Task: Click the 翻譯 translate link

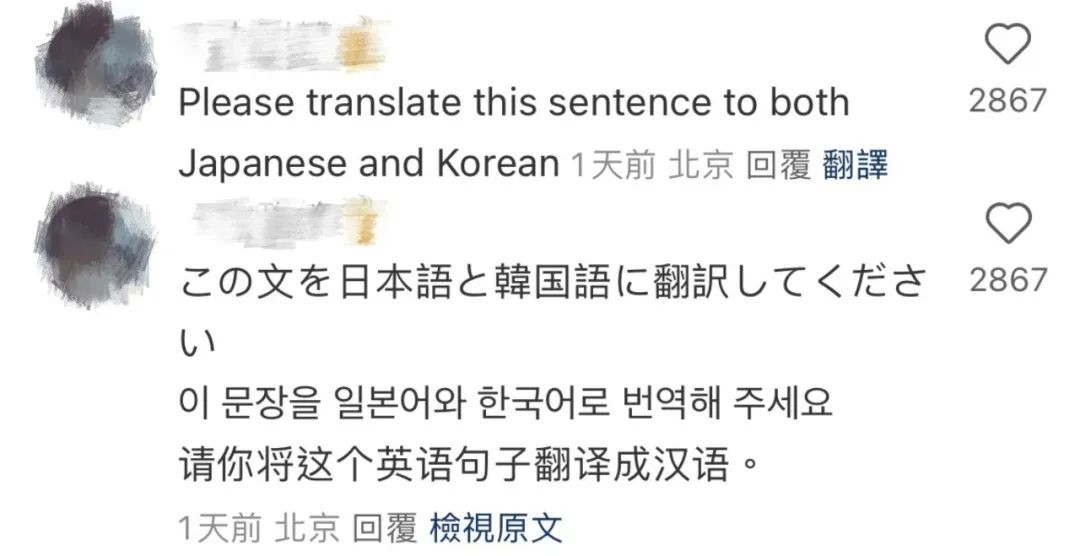Action: click(x=854, y=165)
